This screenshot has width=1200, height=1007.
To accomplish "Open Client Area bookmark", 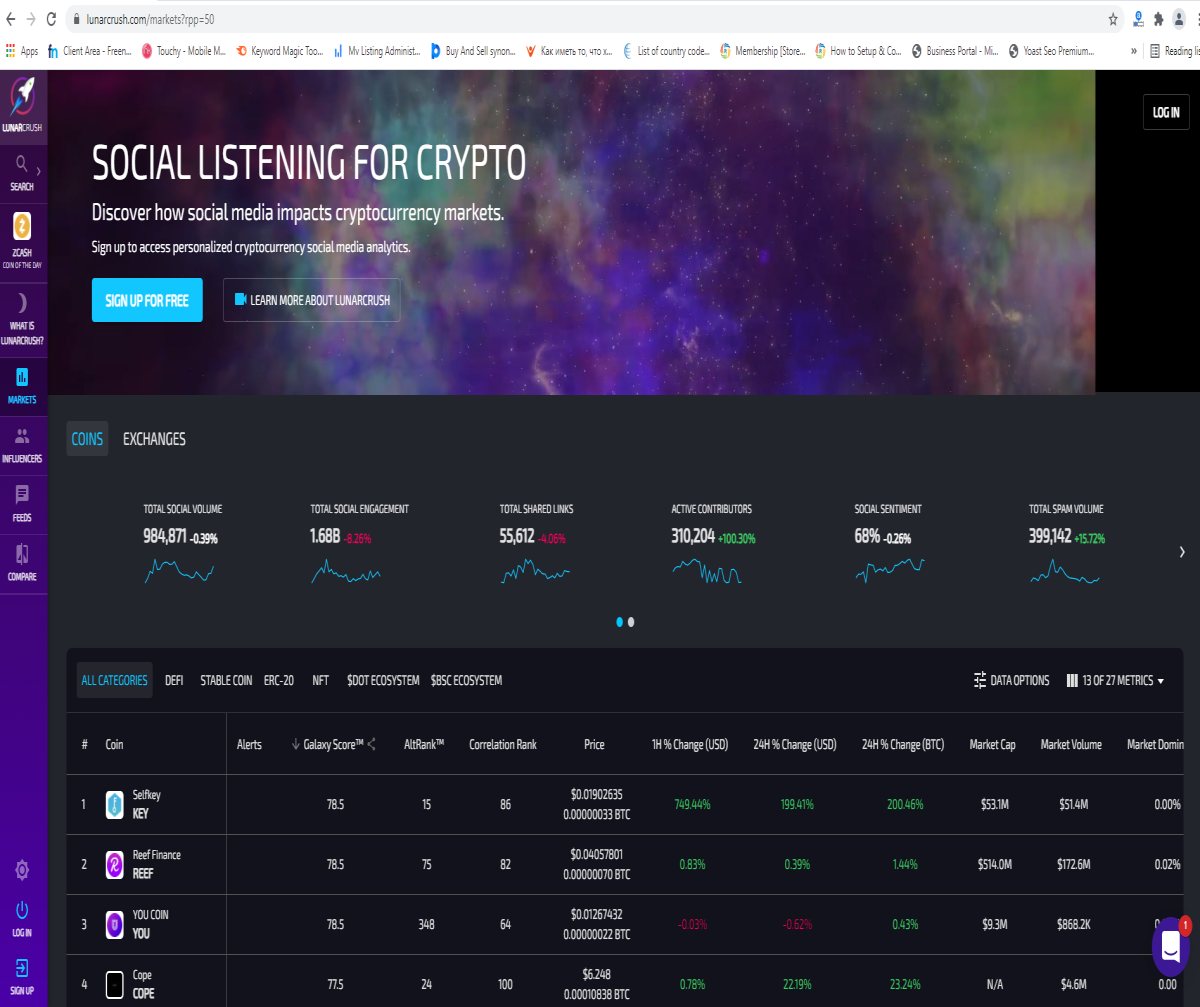I will click(90, 51).
